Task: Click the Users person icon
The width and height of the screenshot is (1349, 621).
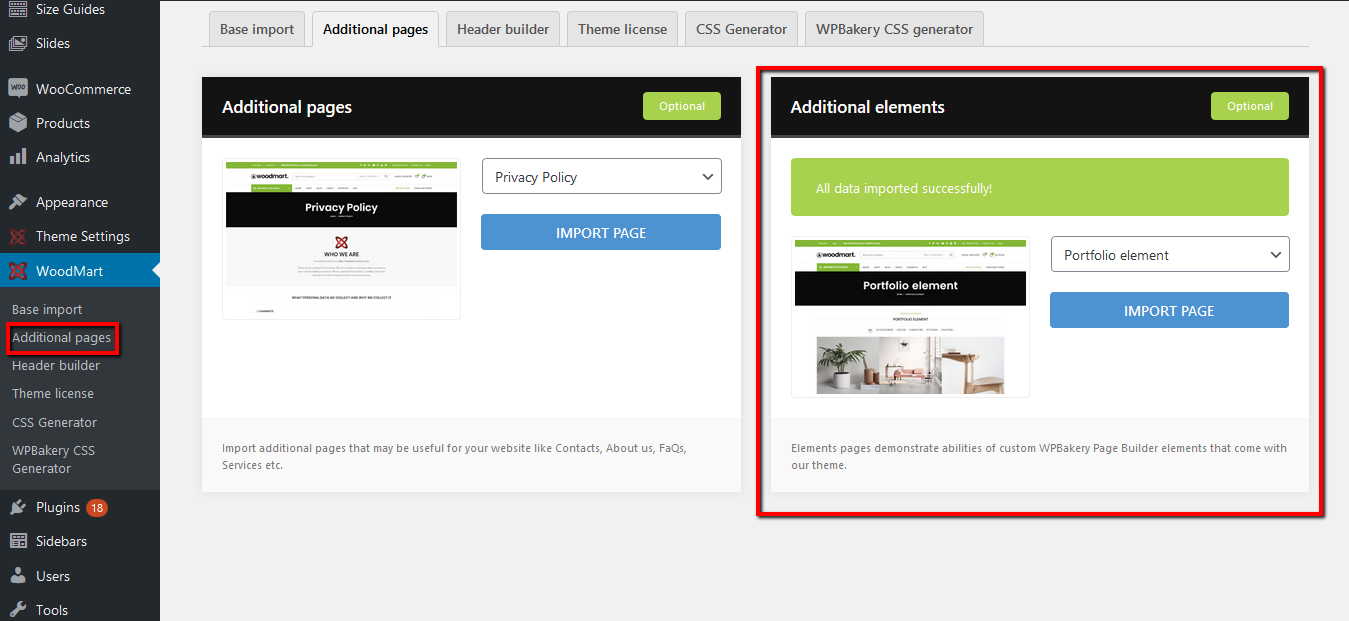Action: (18, 576)
